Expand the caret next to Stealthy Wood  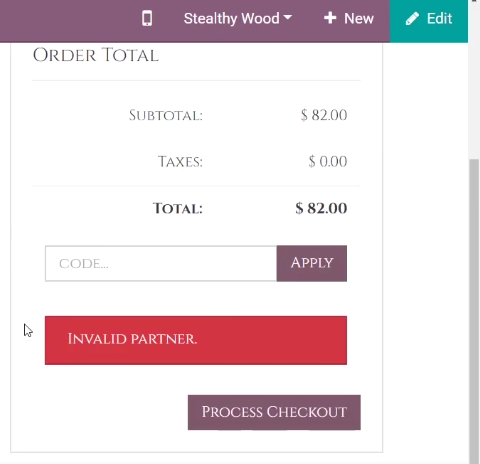(x=288, y=16)
